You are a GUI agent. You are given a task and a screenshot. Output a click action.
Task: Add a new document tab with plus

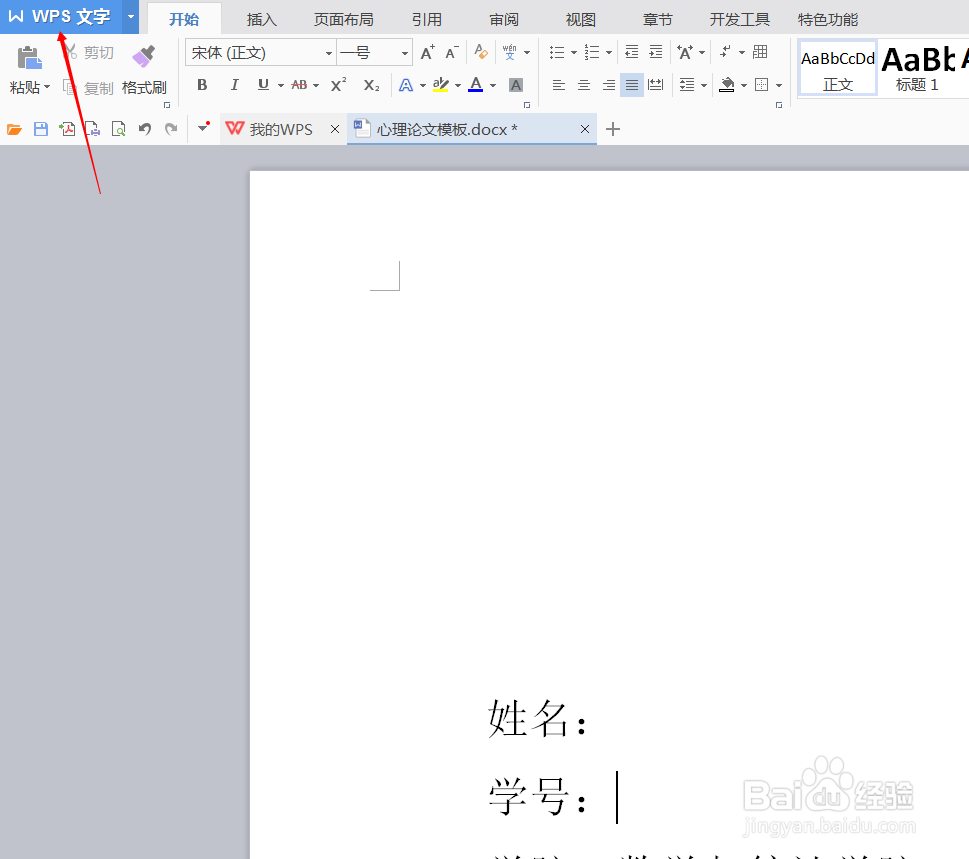613,129
